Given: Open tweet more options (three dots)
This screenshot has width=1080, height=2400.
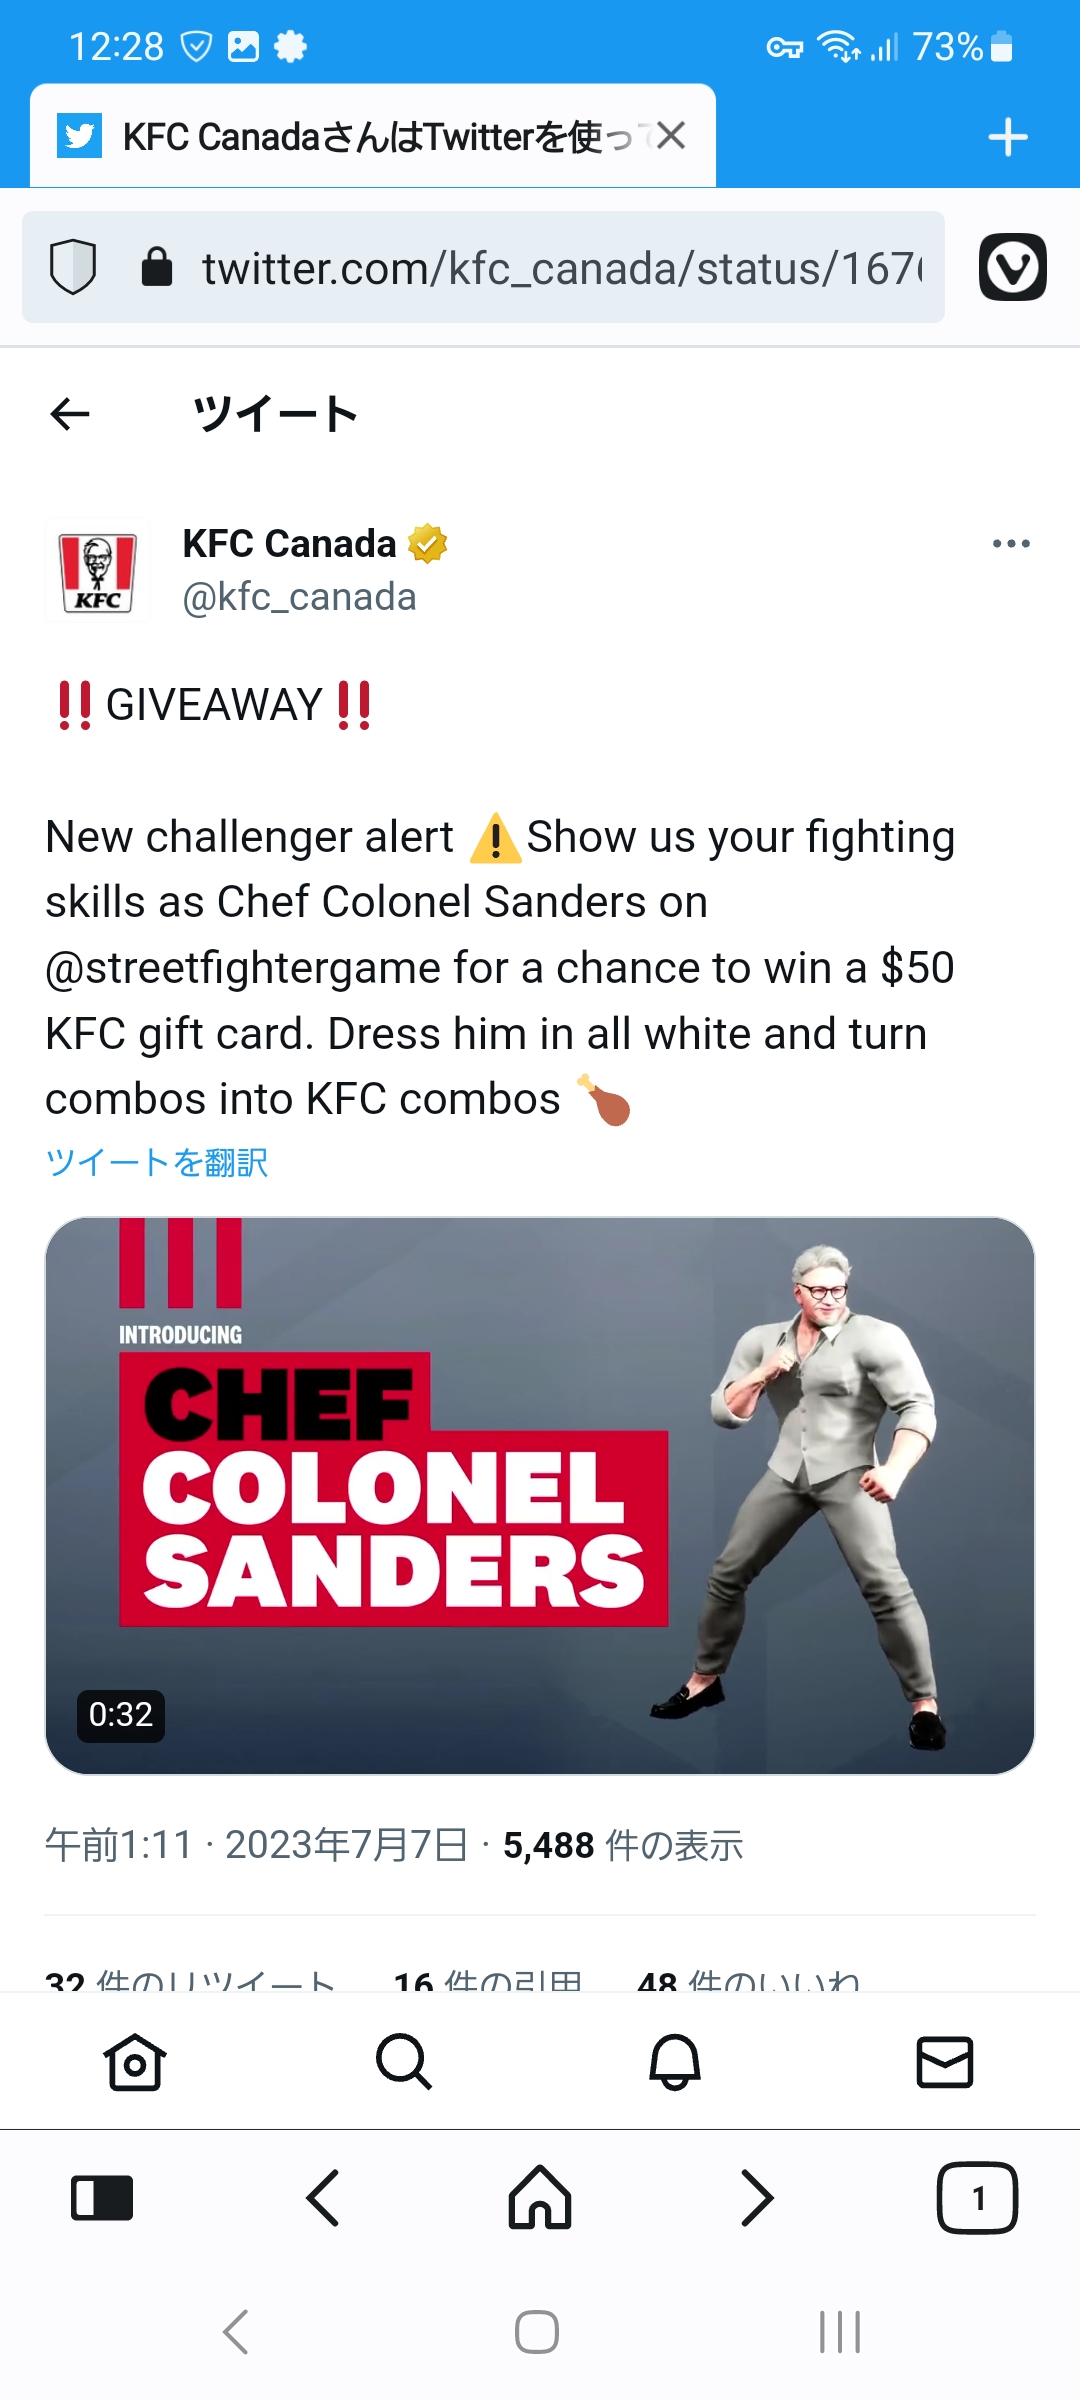Looking at the screenshot, I should pos(1011,543).
